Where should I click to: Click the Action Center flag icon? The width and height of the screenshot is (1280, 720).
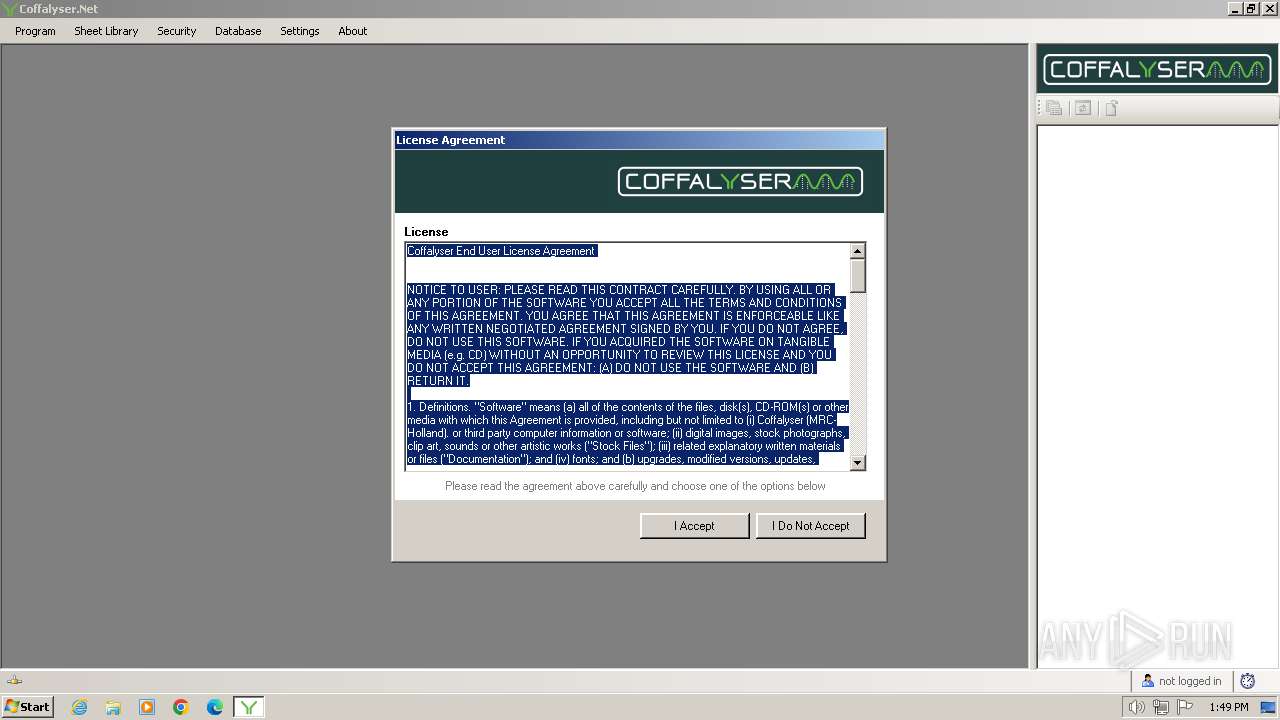[x=1185, y=707]
